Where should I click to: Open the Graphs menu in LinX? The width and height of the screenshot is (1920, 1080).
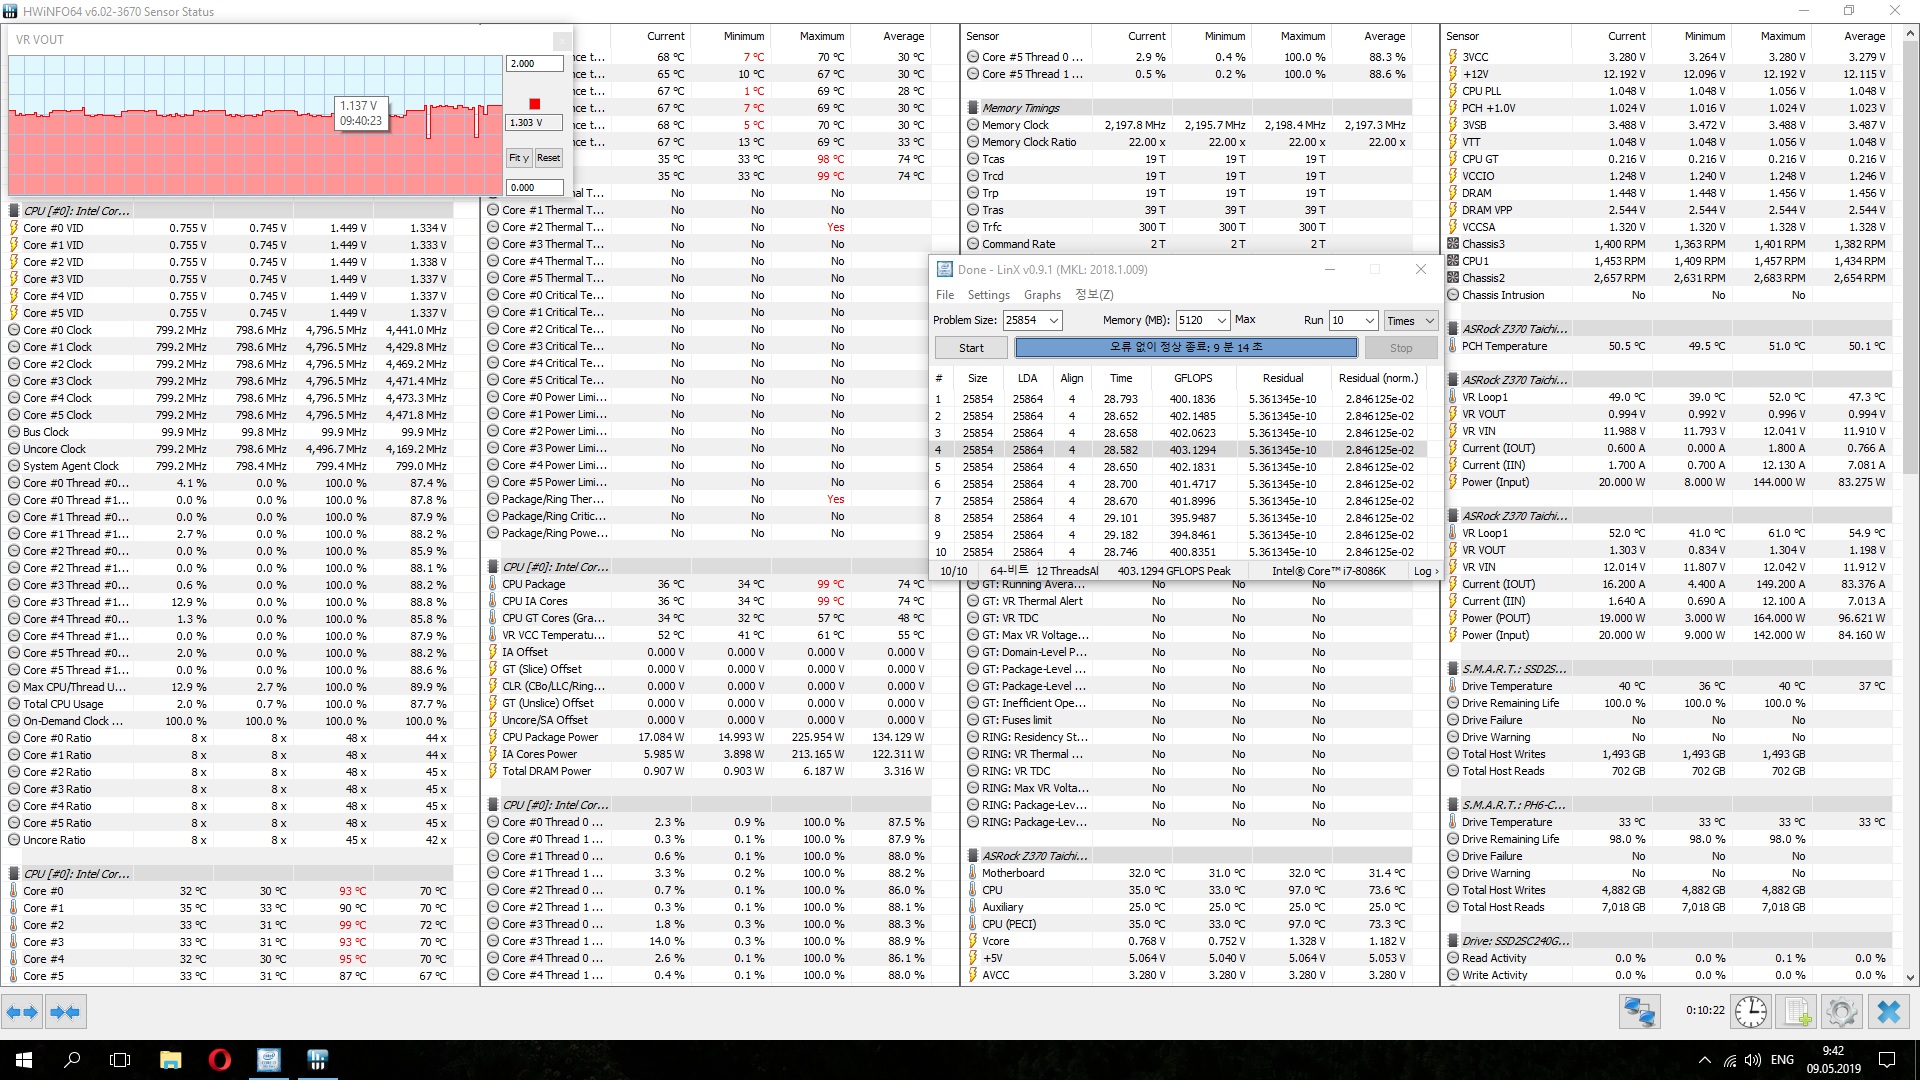point(1042,295)
